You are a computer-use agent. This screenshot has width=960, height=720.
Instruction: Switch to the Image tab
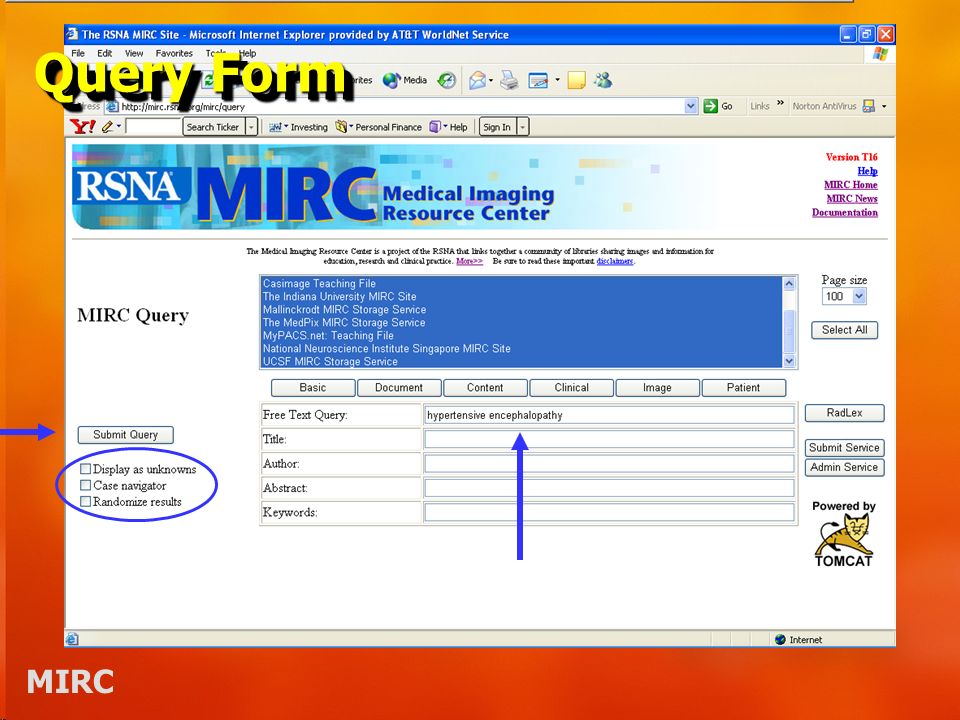click(x=658, y=388)
